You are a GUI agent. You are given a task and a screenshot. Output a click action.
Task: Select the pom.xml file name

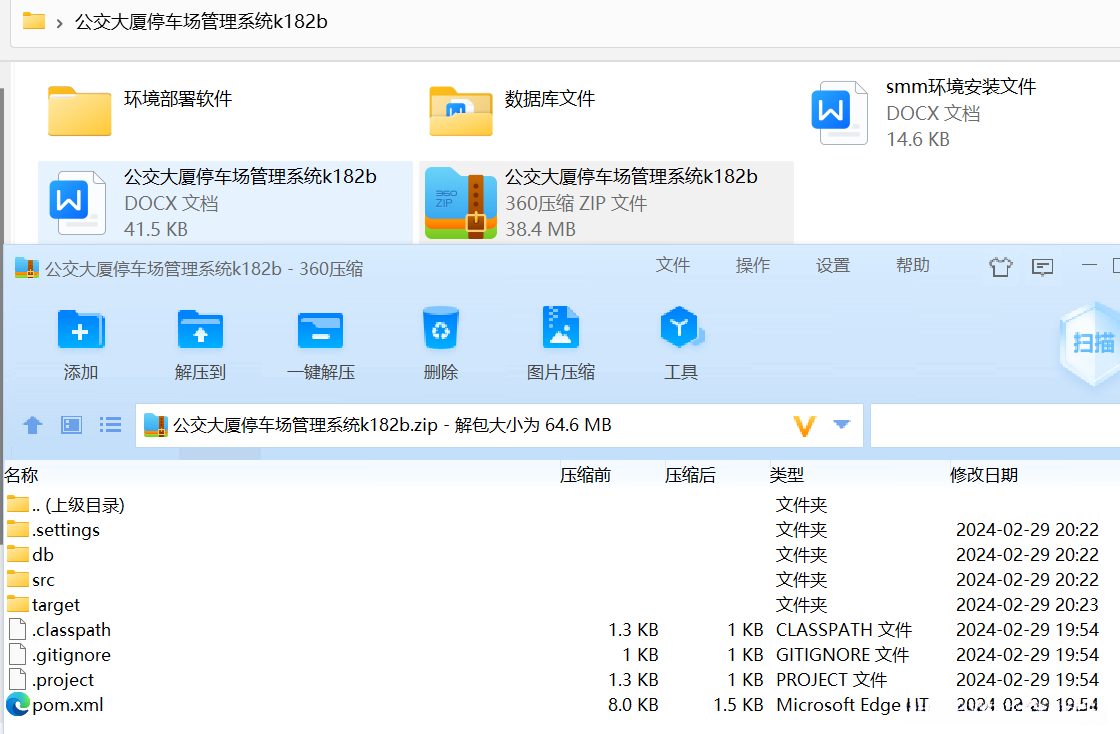point(68,705)
